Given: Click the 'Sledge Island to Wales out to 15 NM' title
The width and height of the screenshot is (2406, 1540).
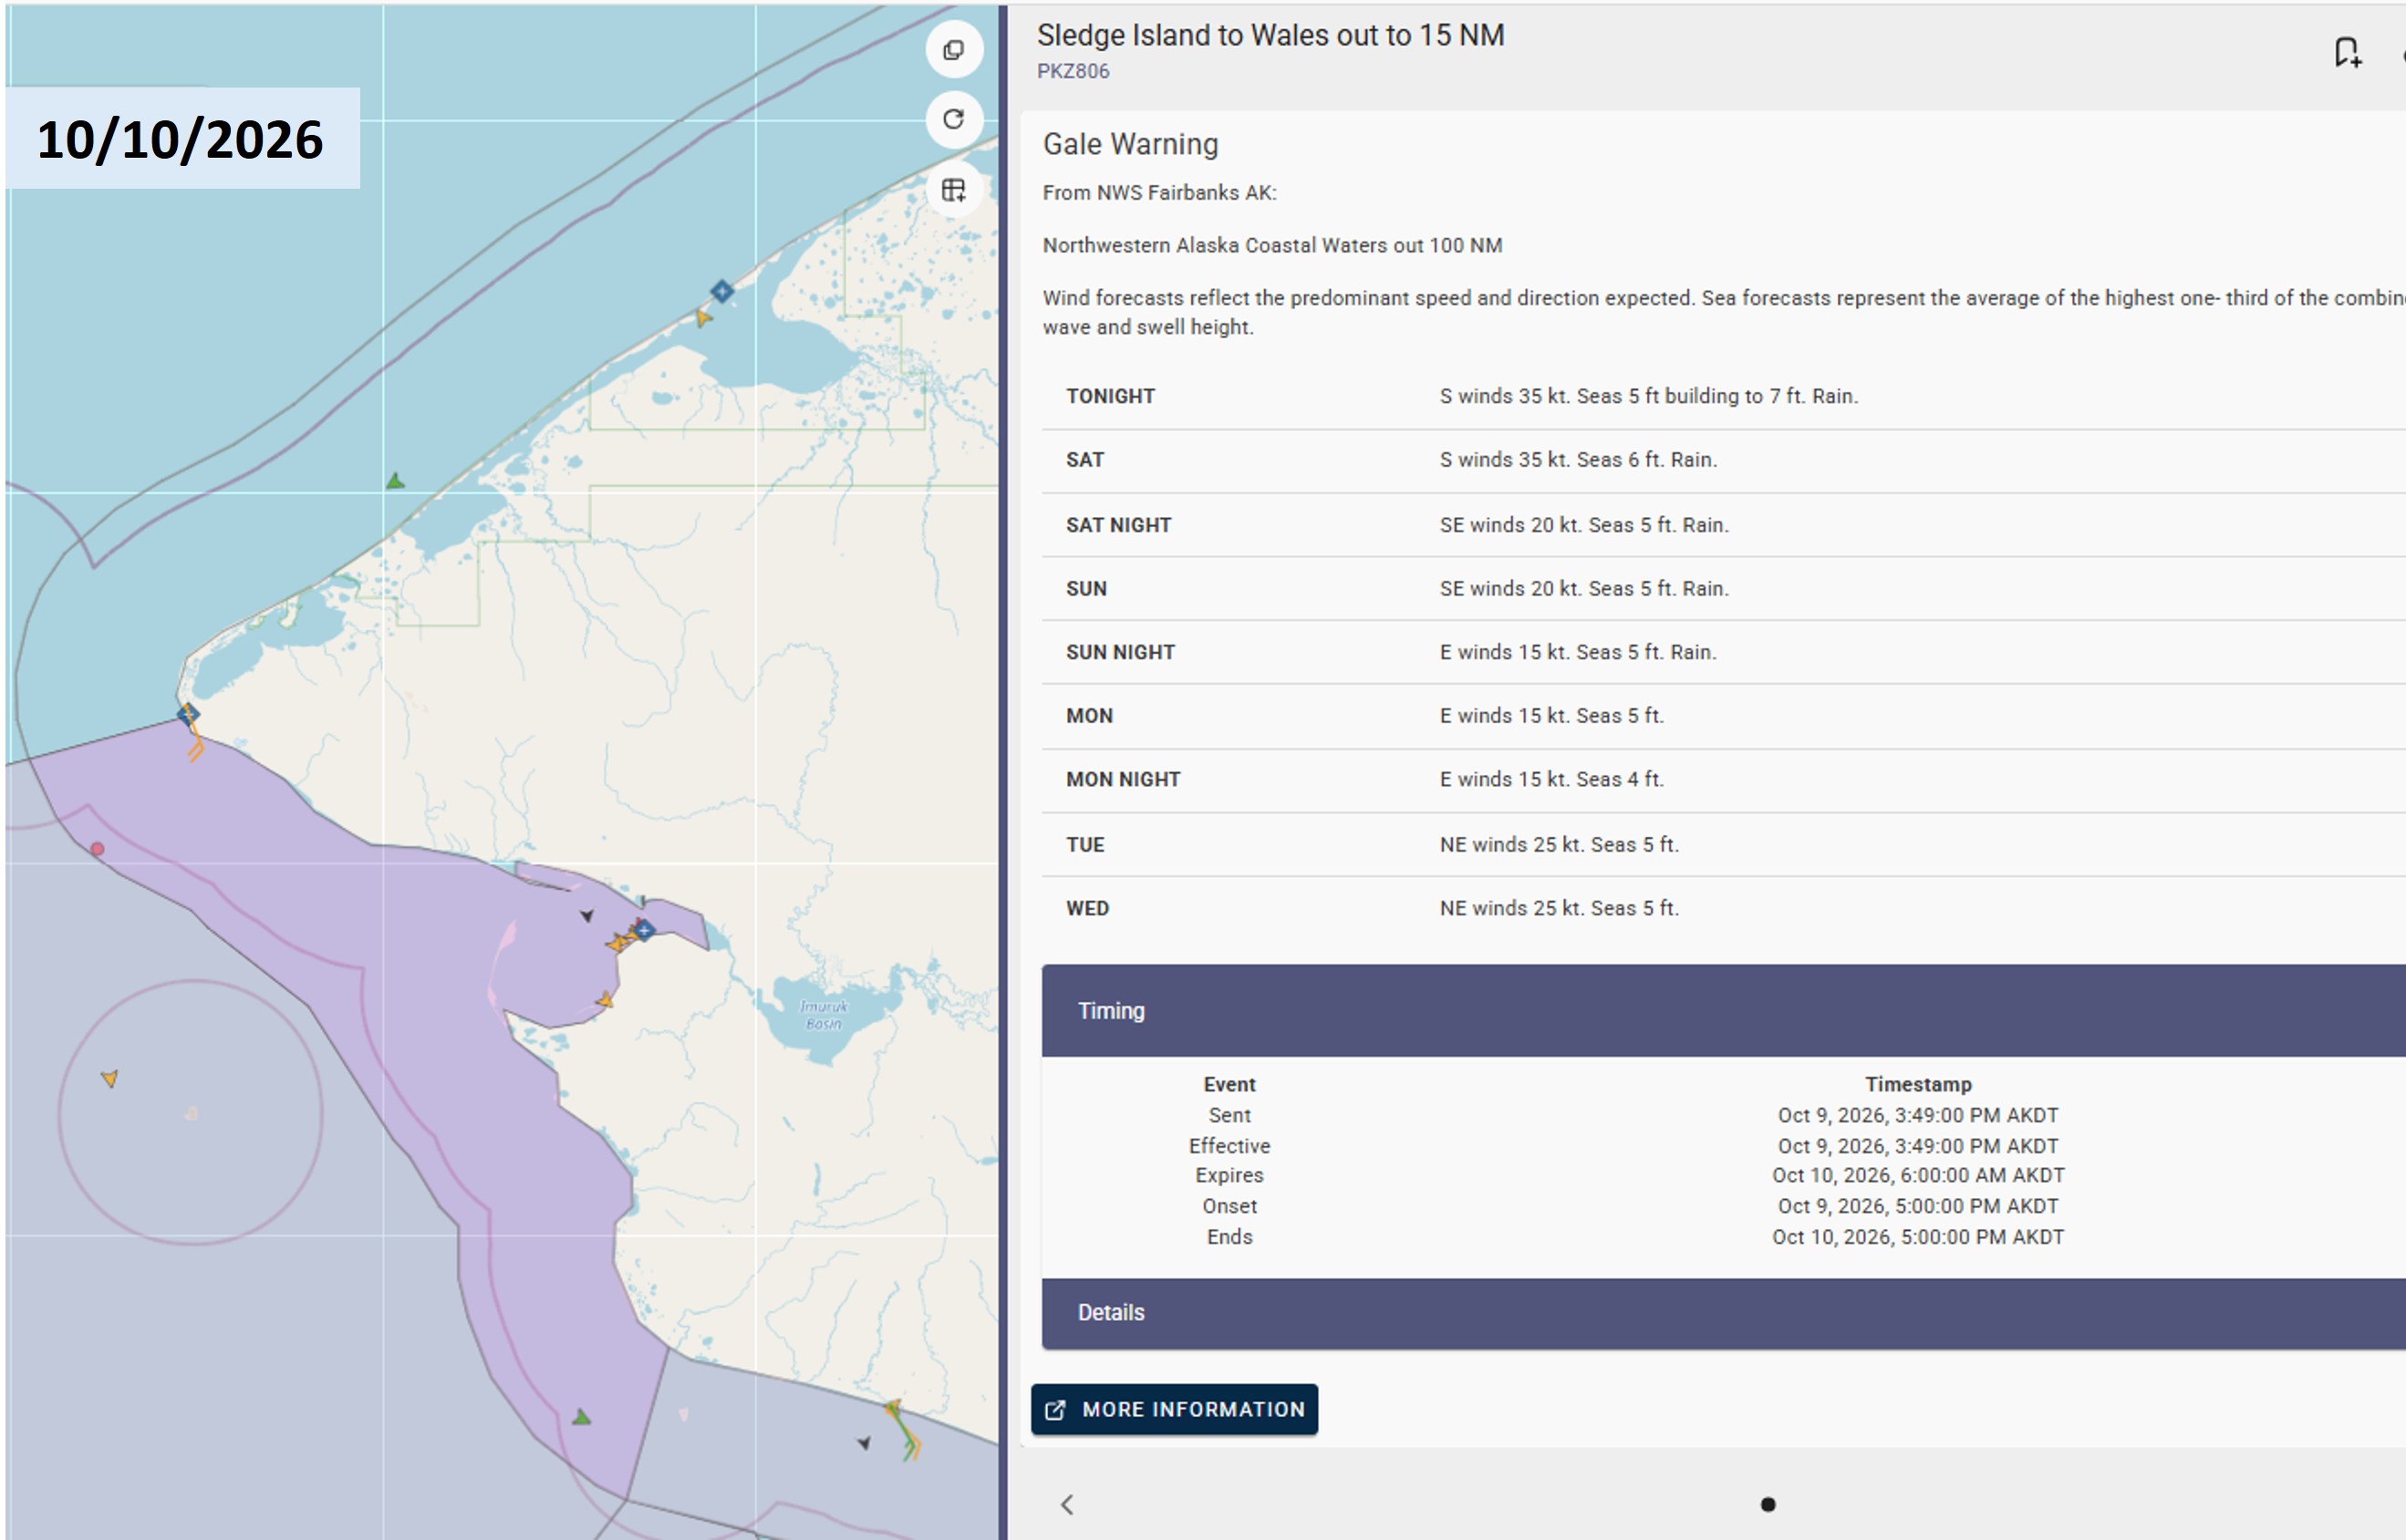Looking at the screenshot, I should (1270, 35).
